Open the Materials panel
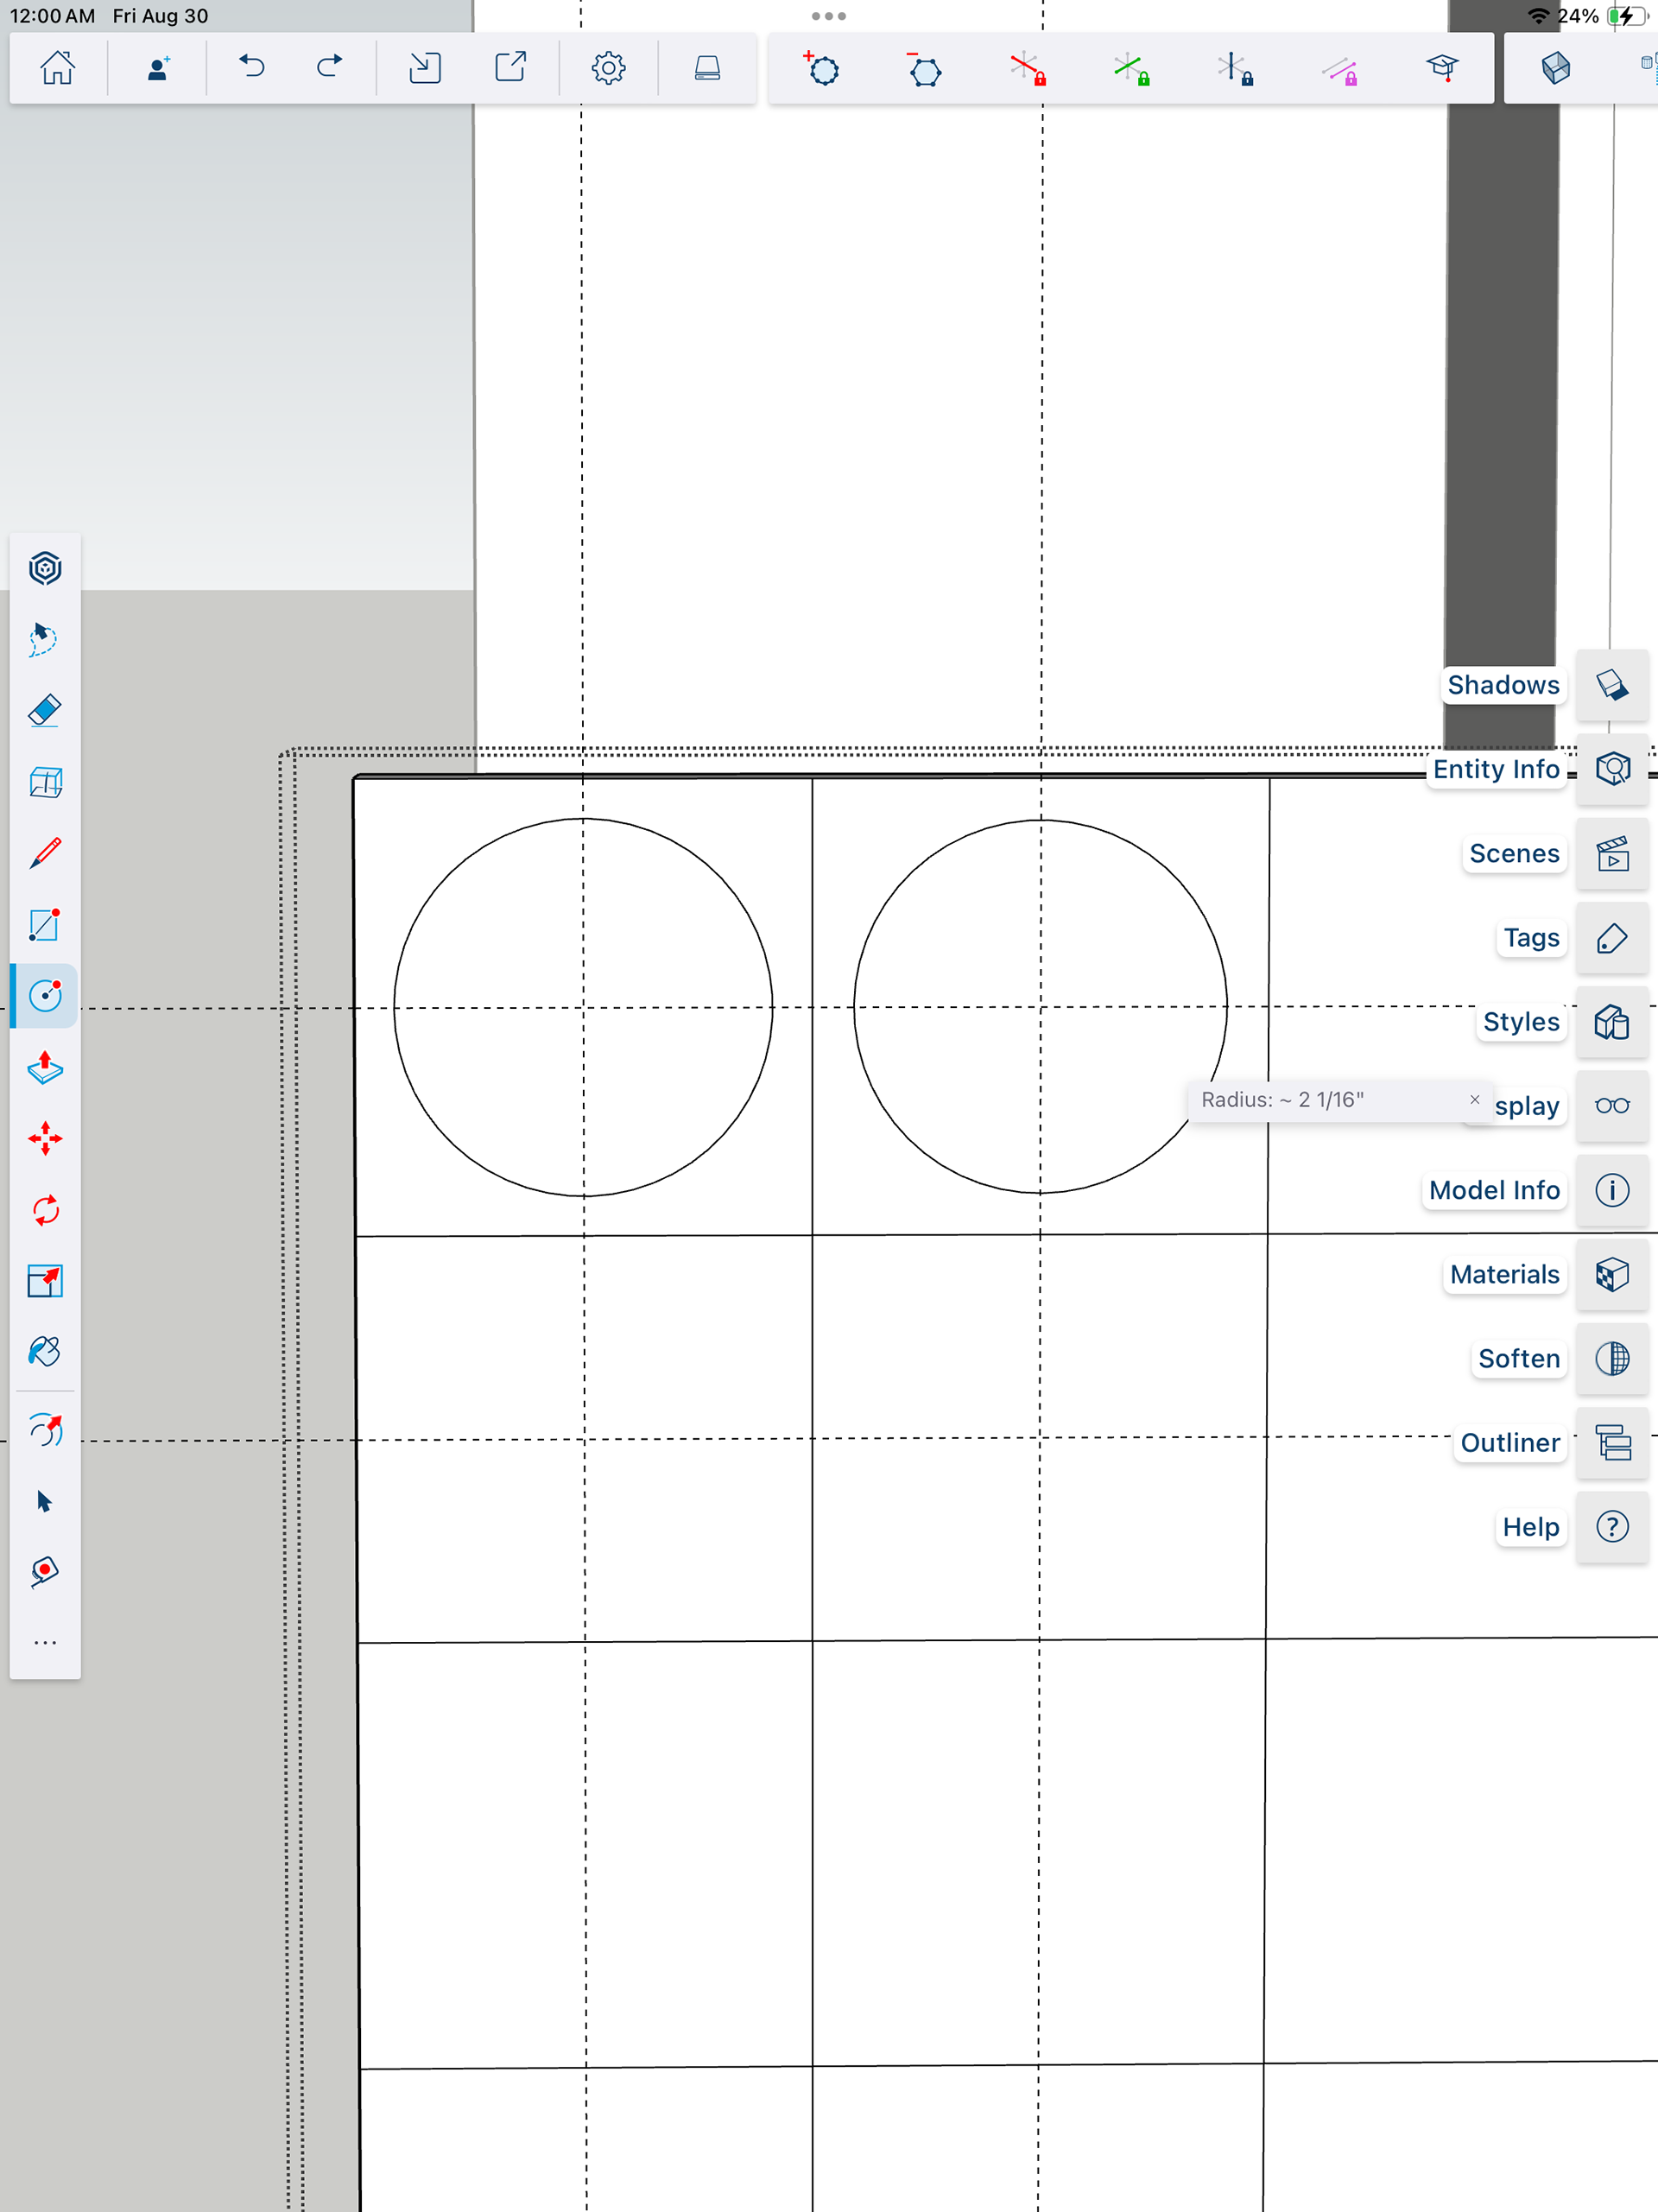Viewport: 1658px width, 2212px height. [1611, 1274]
